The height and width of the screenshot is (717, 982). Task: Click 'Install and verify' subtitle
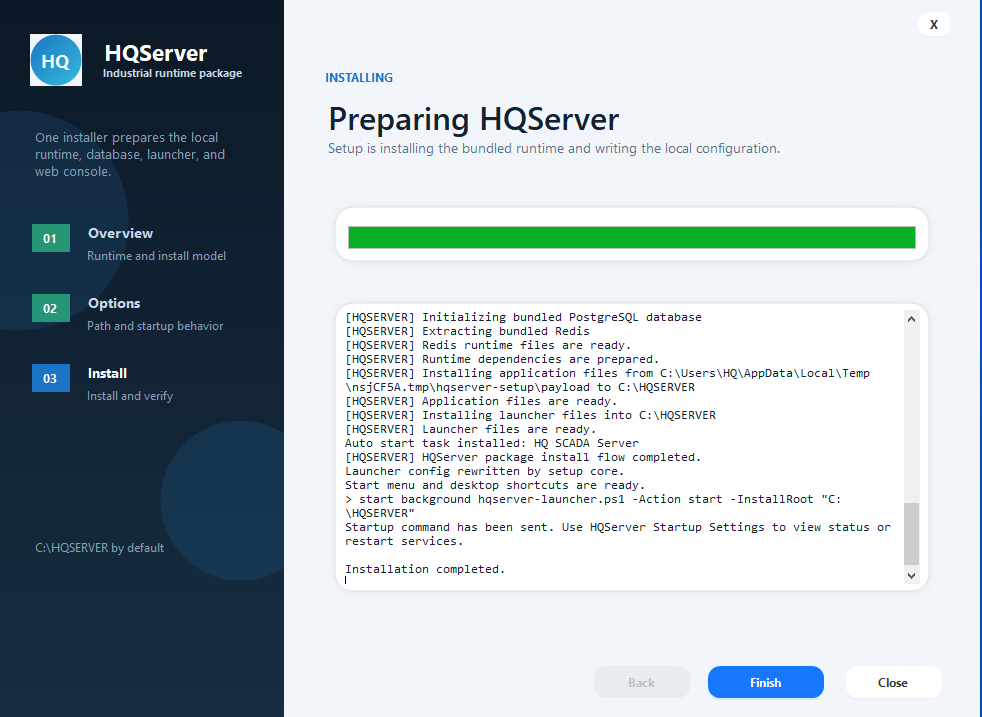point(130,396)
